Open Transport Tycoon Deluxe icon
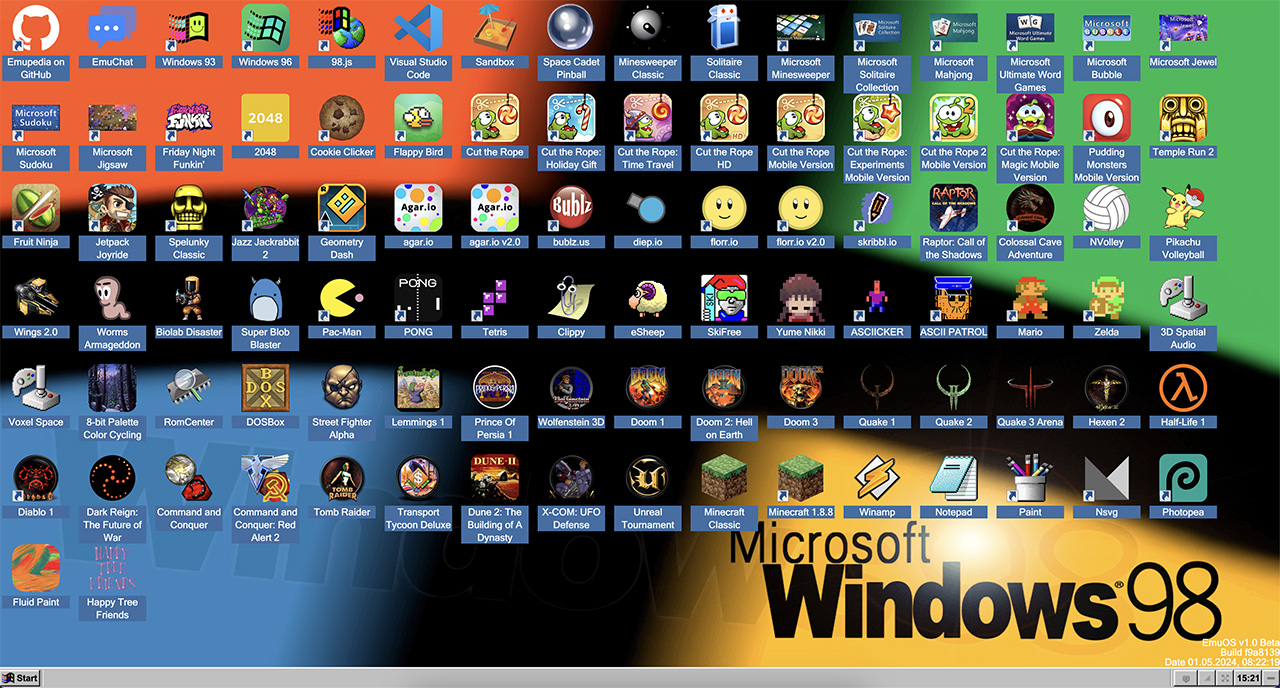 pos(418,478)
